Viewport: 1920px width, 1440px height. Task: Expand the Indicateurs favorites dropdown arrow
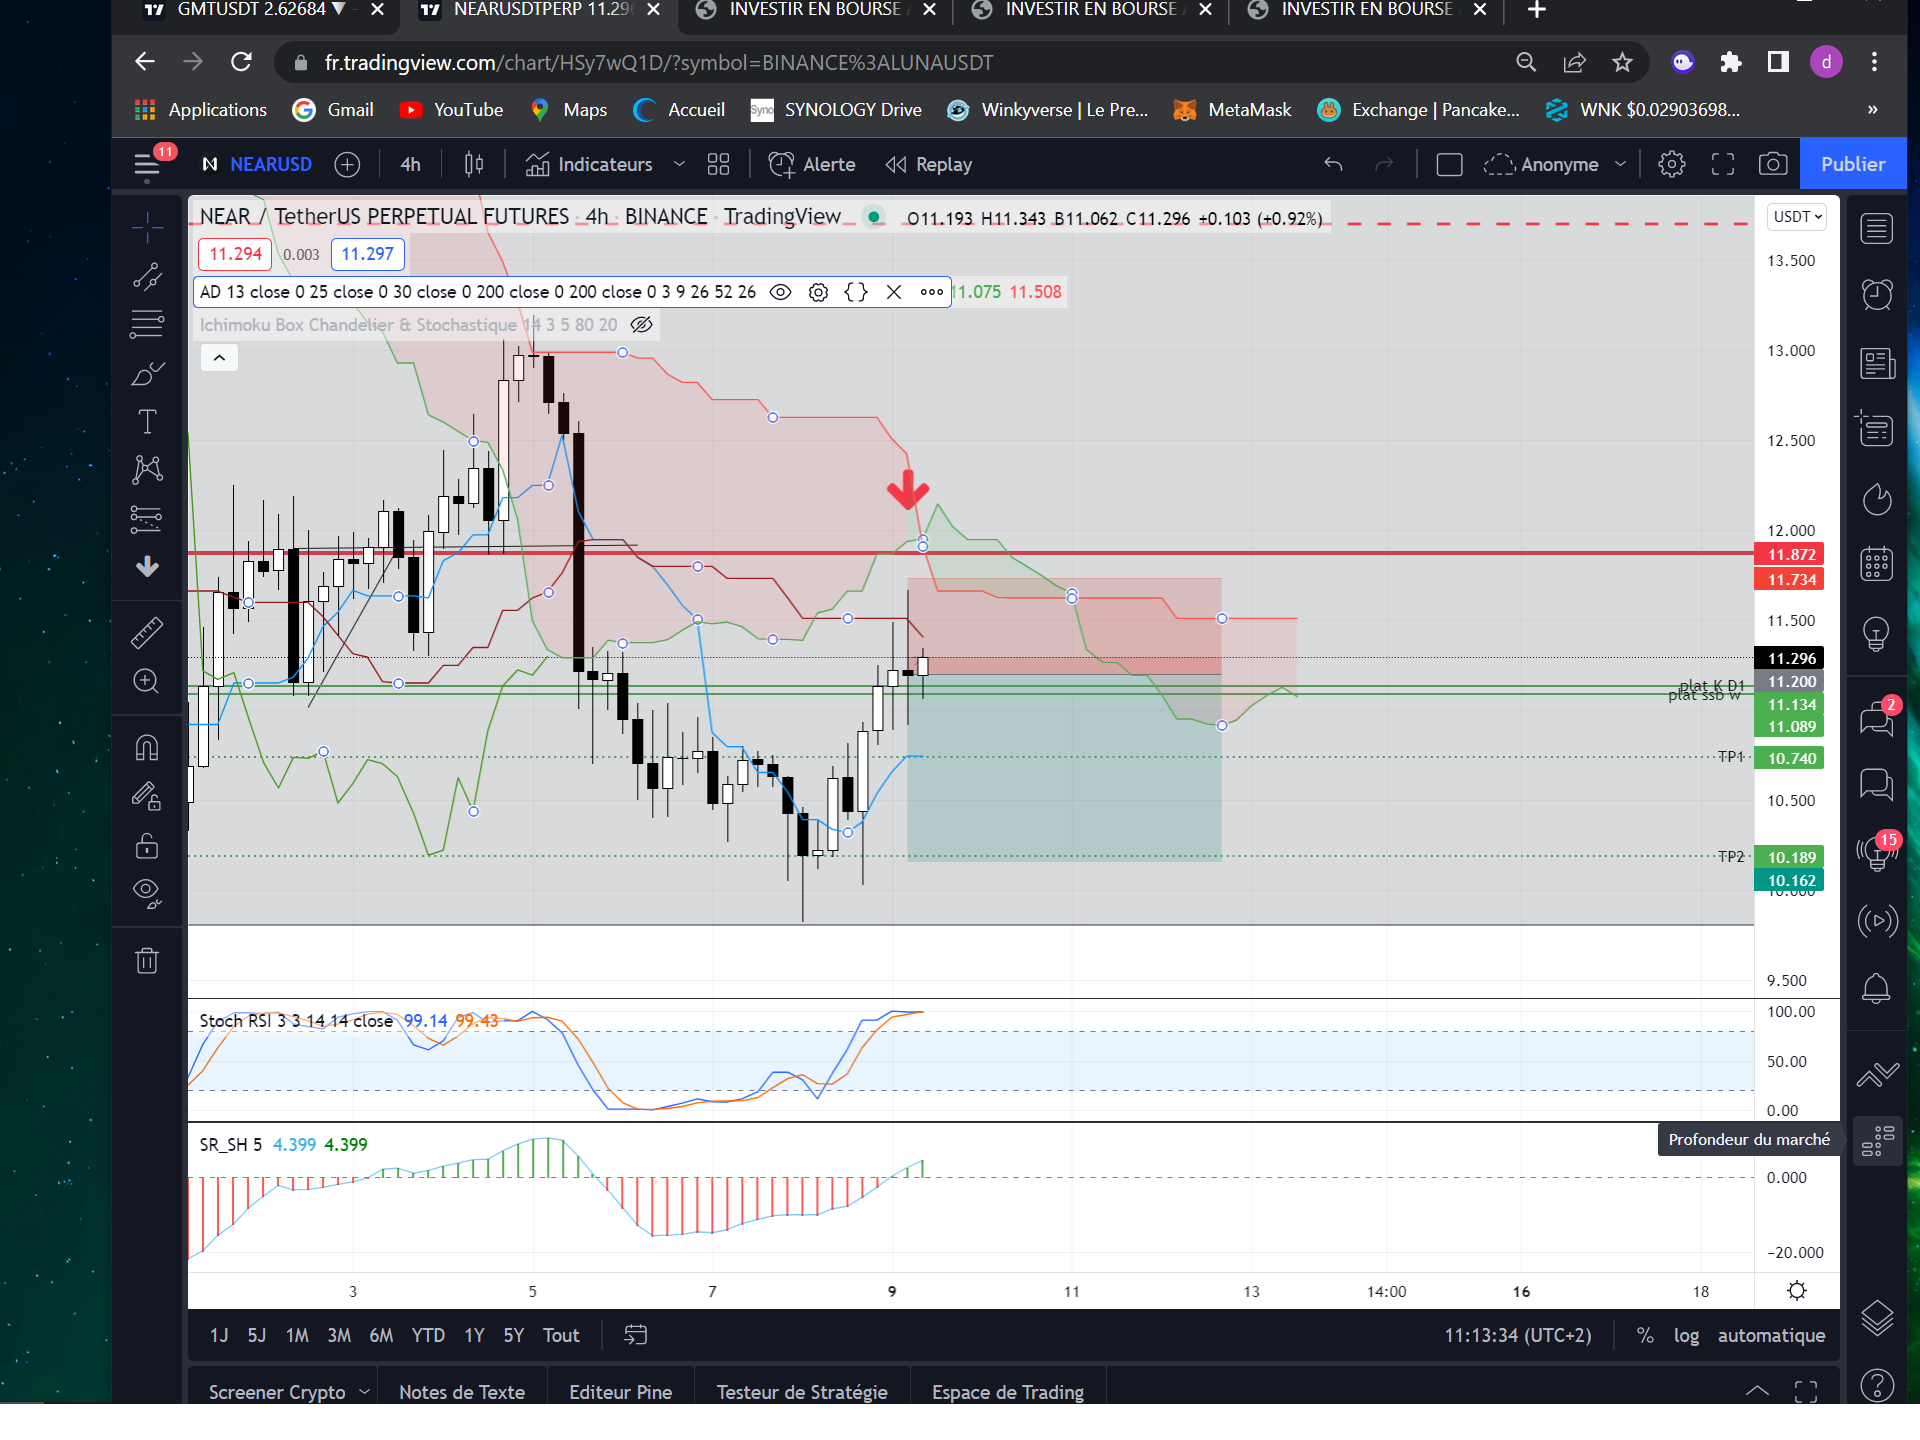click(679, 164)
